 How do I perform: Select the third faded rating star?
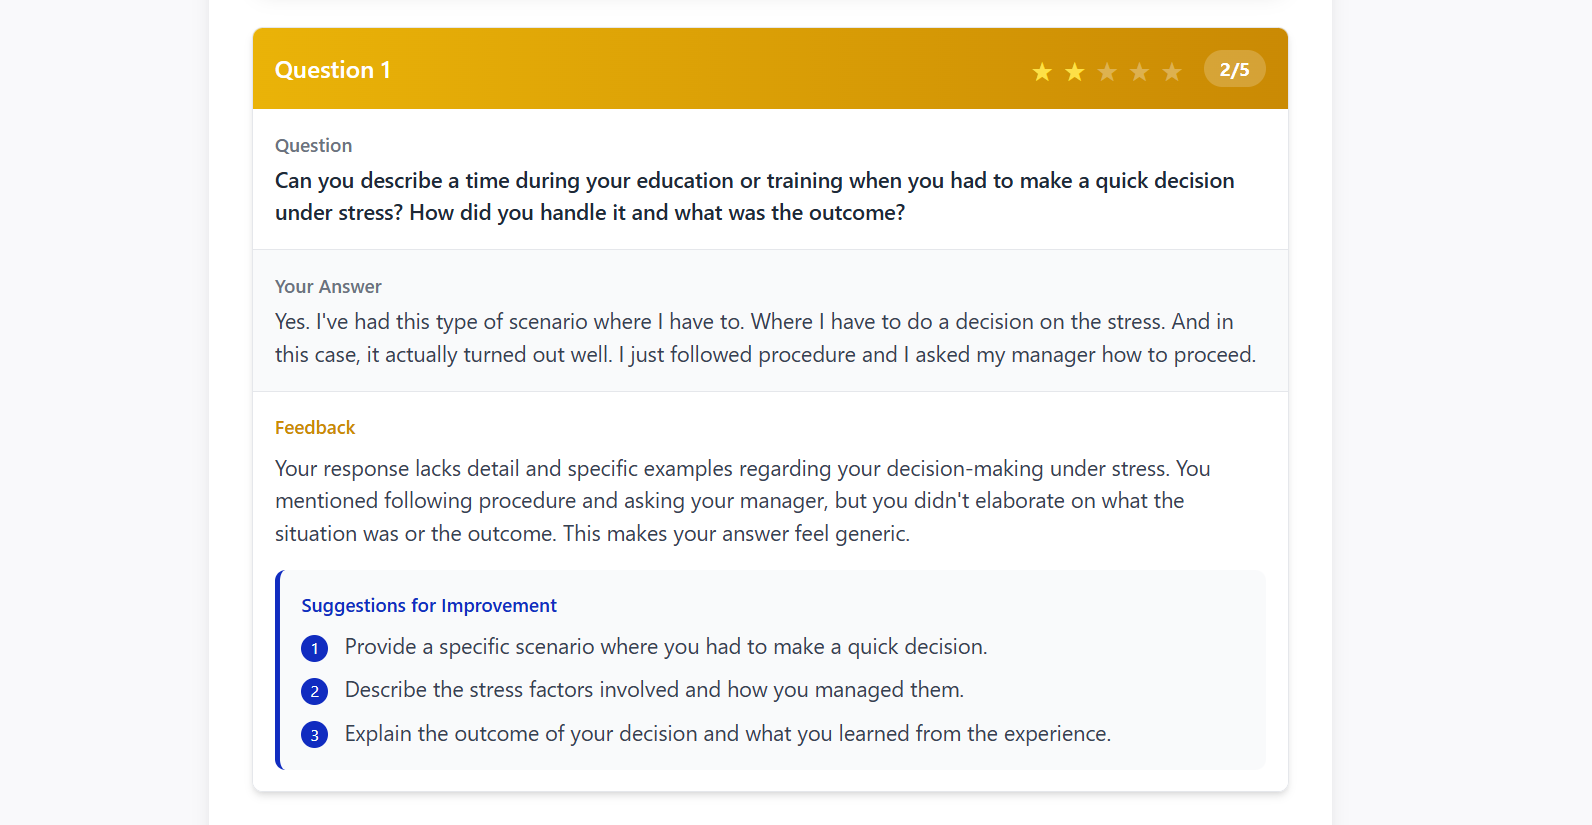(1107, 71)
